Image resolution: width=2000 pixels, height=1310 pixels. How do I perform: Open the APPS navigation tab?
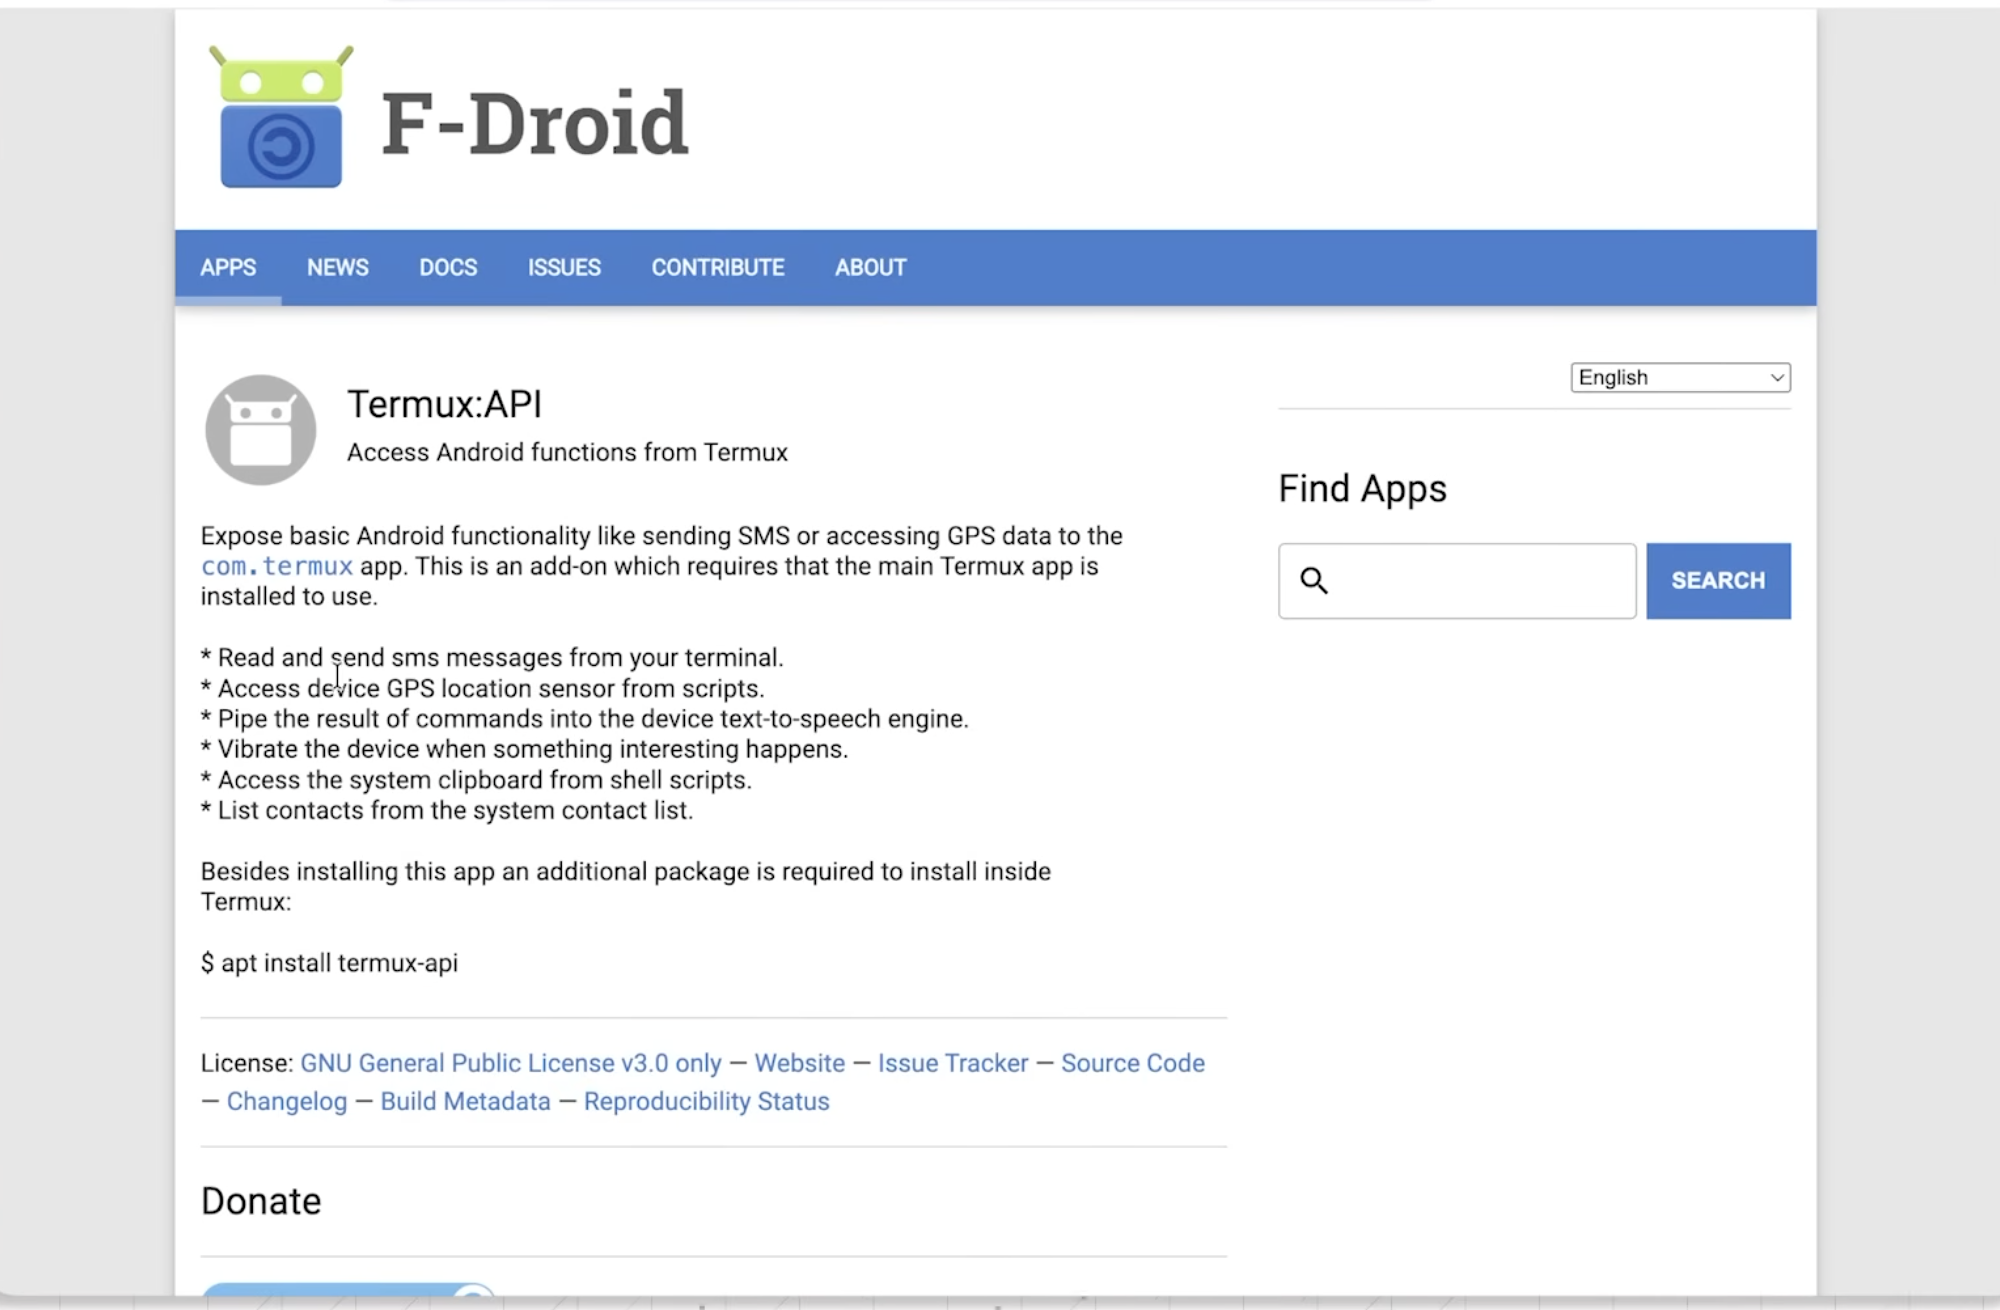(228, 268)
